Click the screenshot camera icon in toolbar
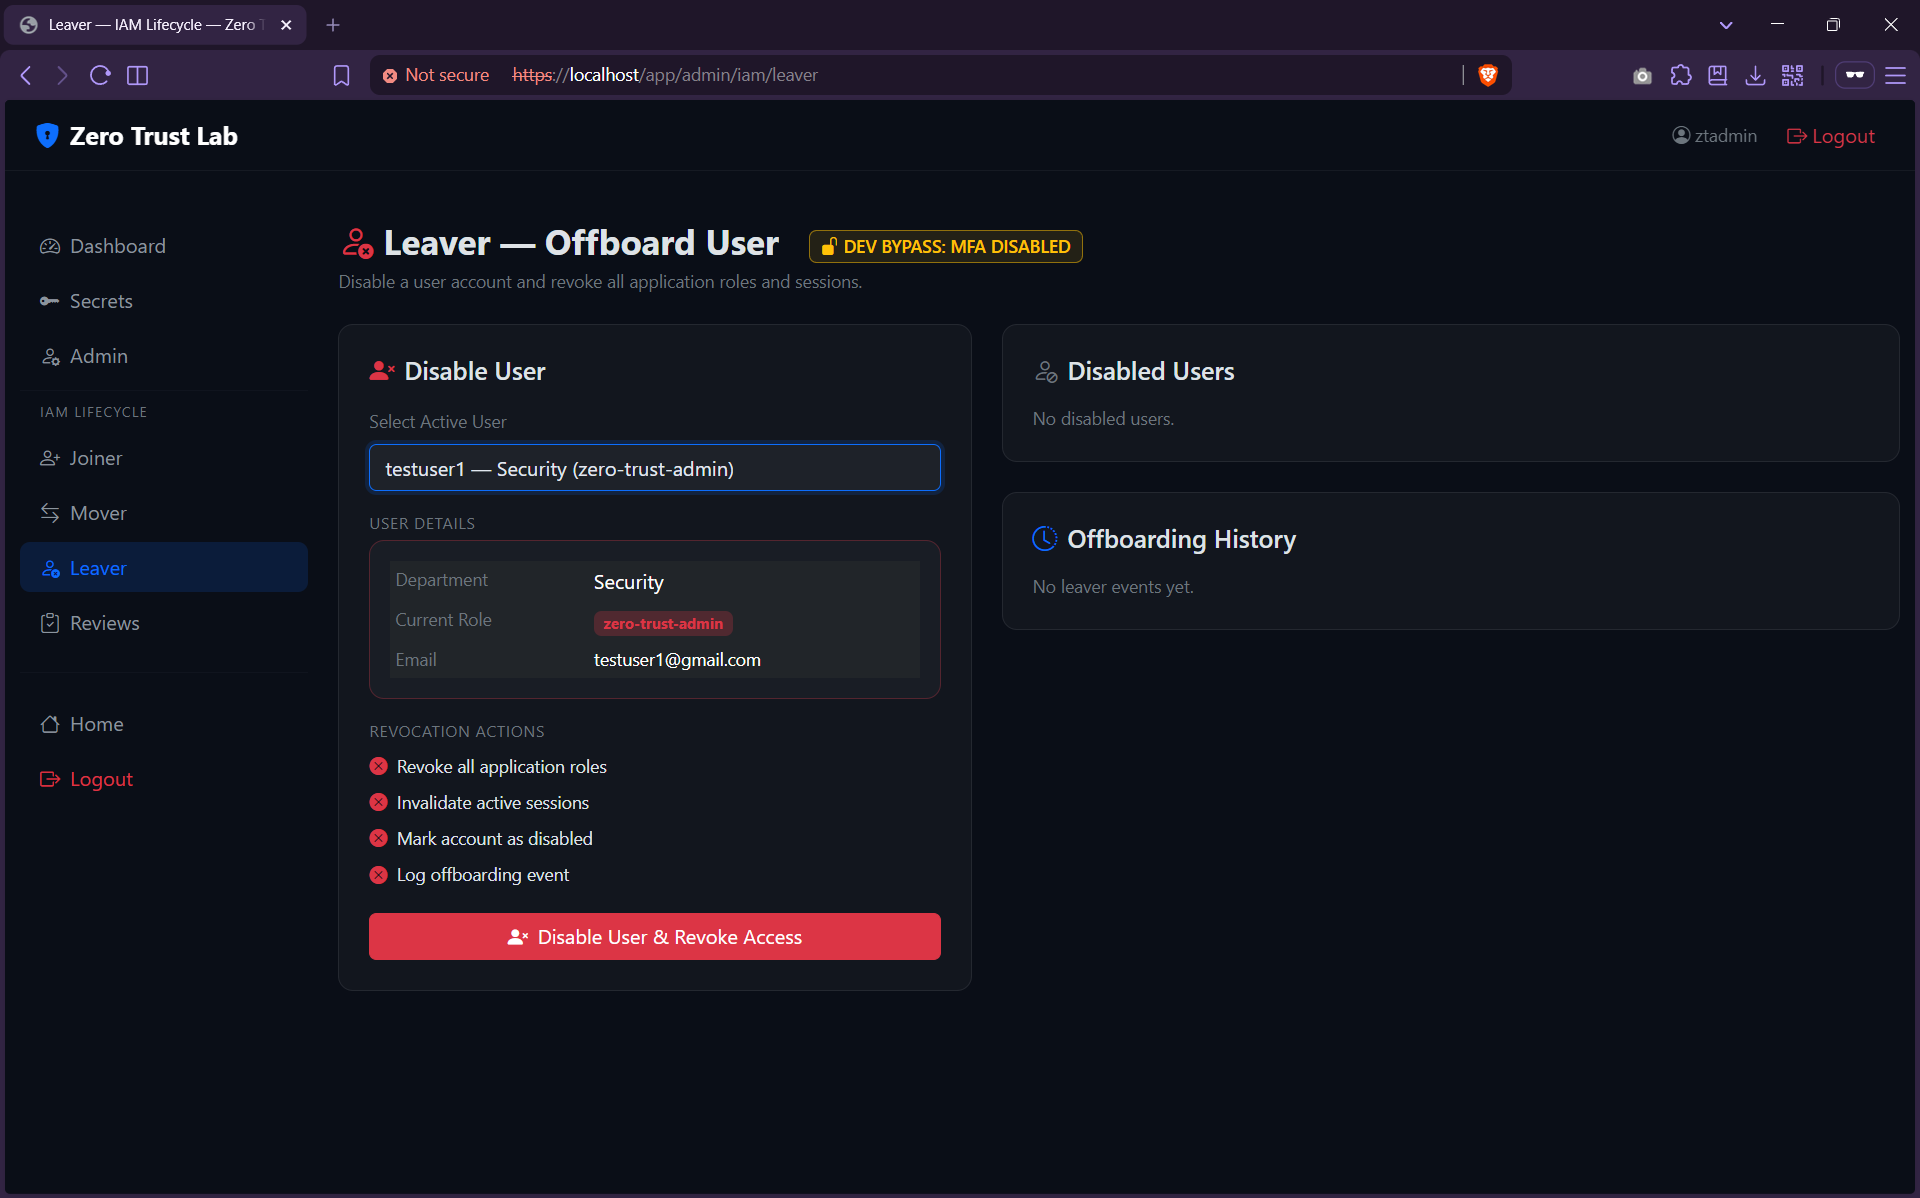The height and width of the screenshot is (1198, 1920). (x=1642, y=75)
